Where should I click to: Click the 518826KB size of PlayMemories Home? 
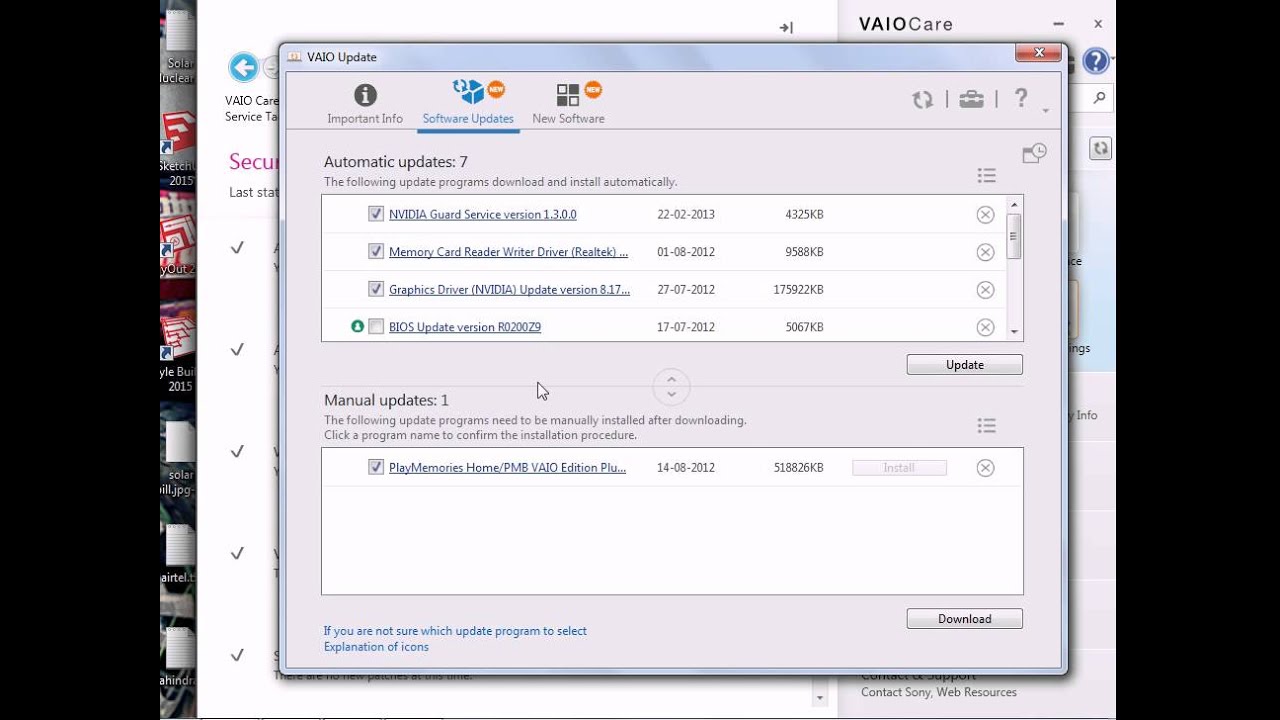point(798,468)
